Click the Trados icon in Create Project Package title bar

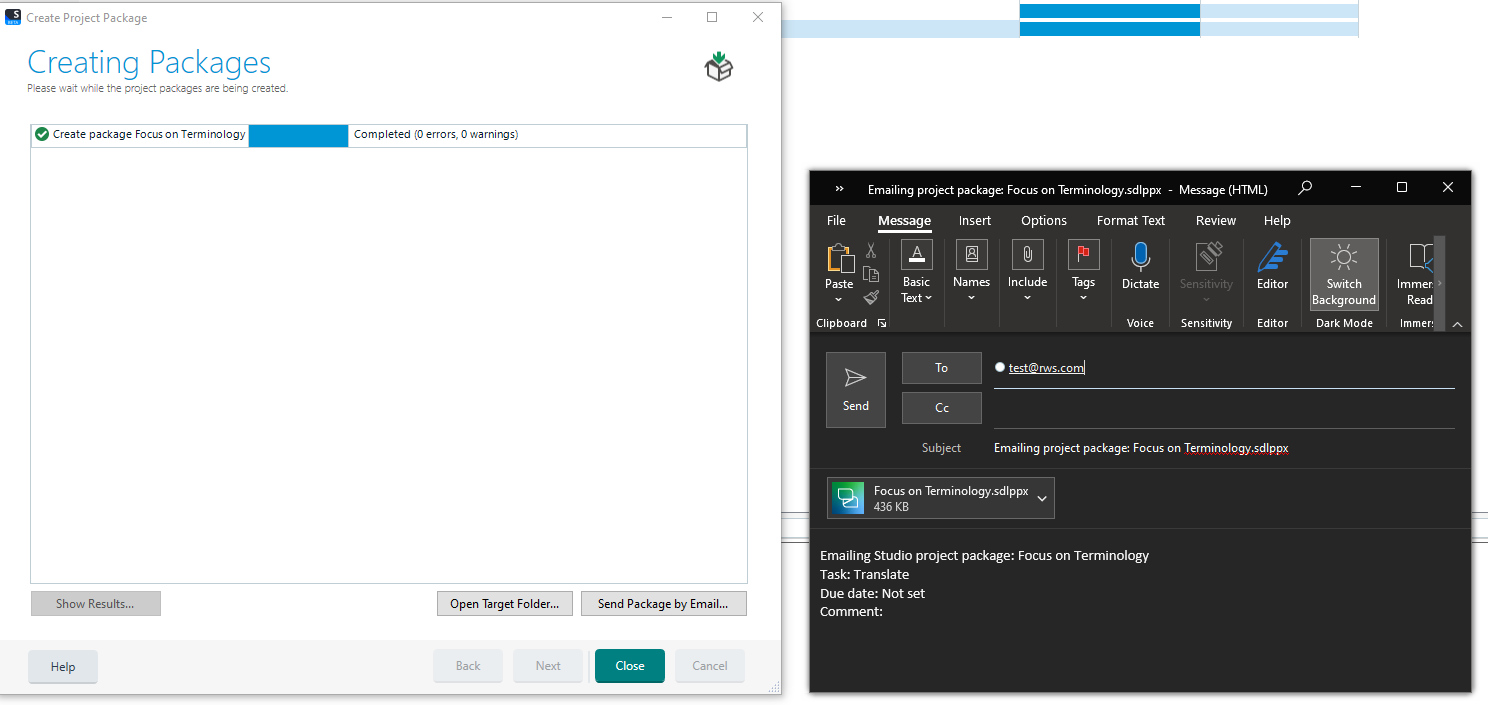pyautogui.click(x=13, y=17)
